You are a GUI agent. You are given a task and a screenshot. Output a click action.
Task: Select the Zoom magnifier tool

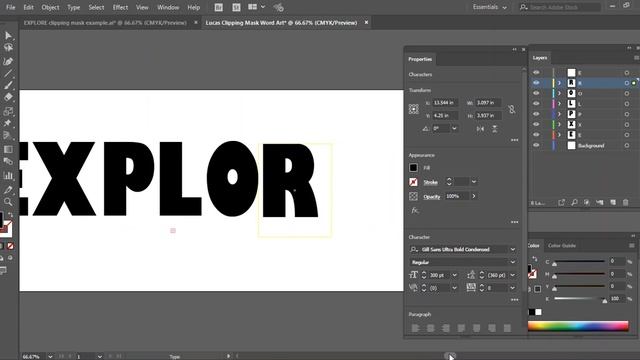click(8, 202)
